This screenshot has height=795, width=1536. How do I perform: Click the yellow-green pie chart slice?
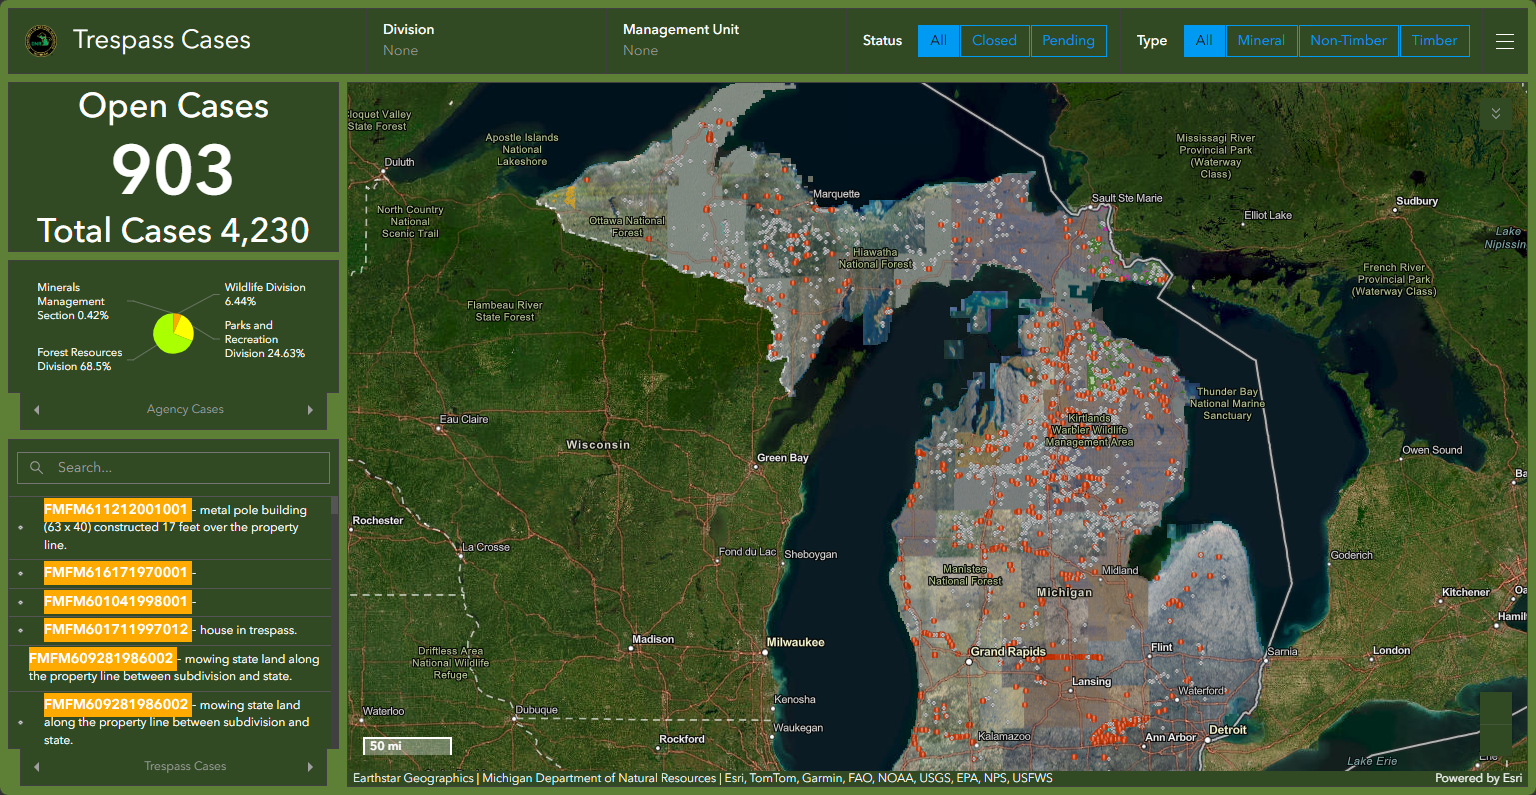pos(170,339)
